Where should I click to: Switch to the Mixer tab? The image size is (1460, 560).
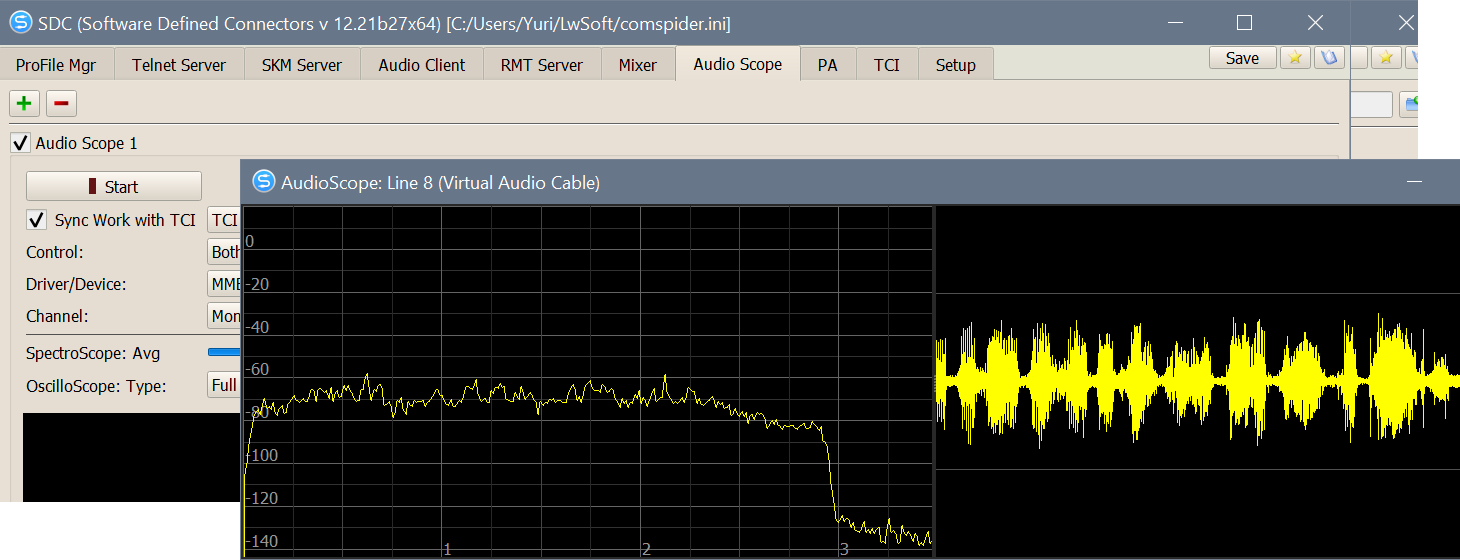(637, 65)
